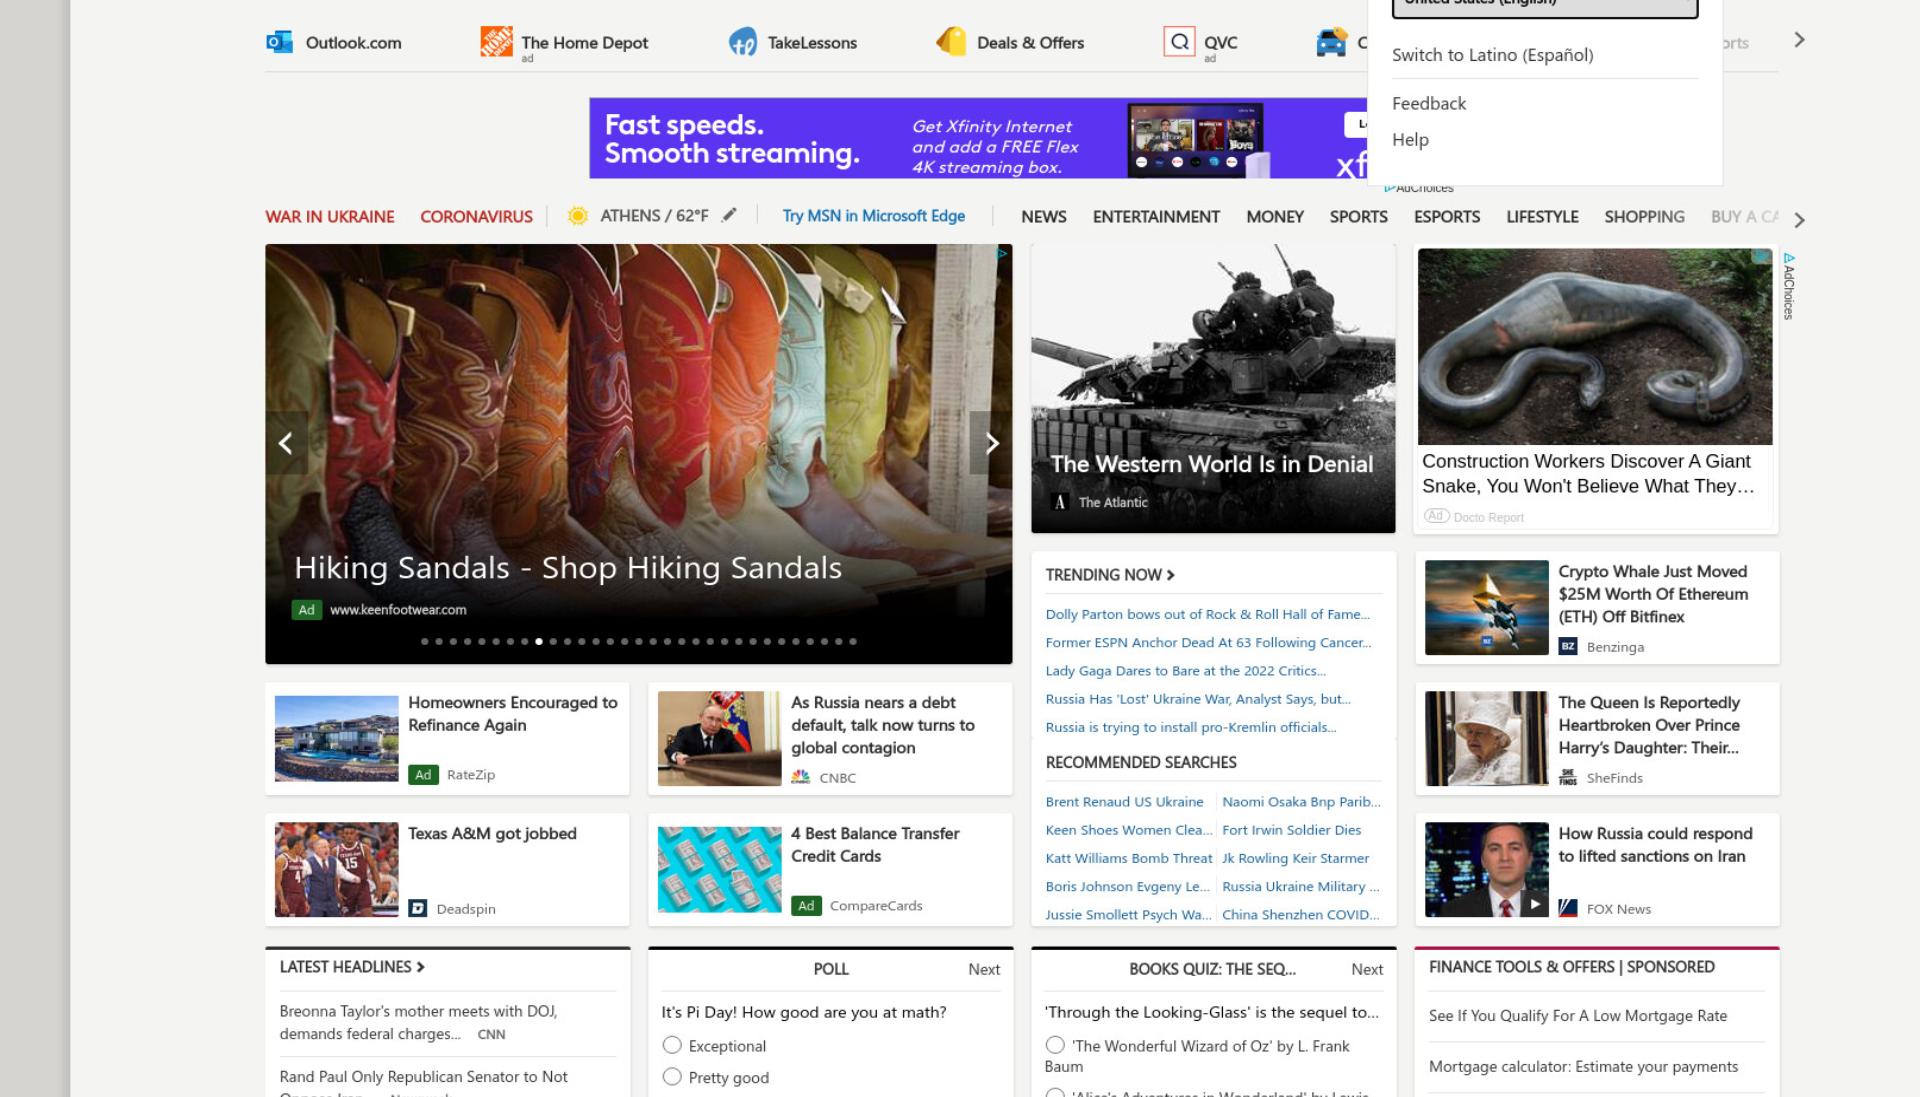The image size is (1920, 1097).
Task: Open Dolly Parton trending story
Action: pos(1207,614)
